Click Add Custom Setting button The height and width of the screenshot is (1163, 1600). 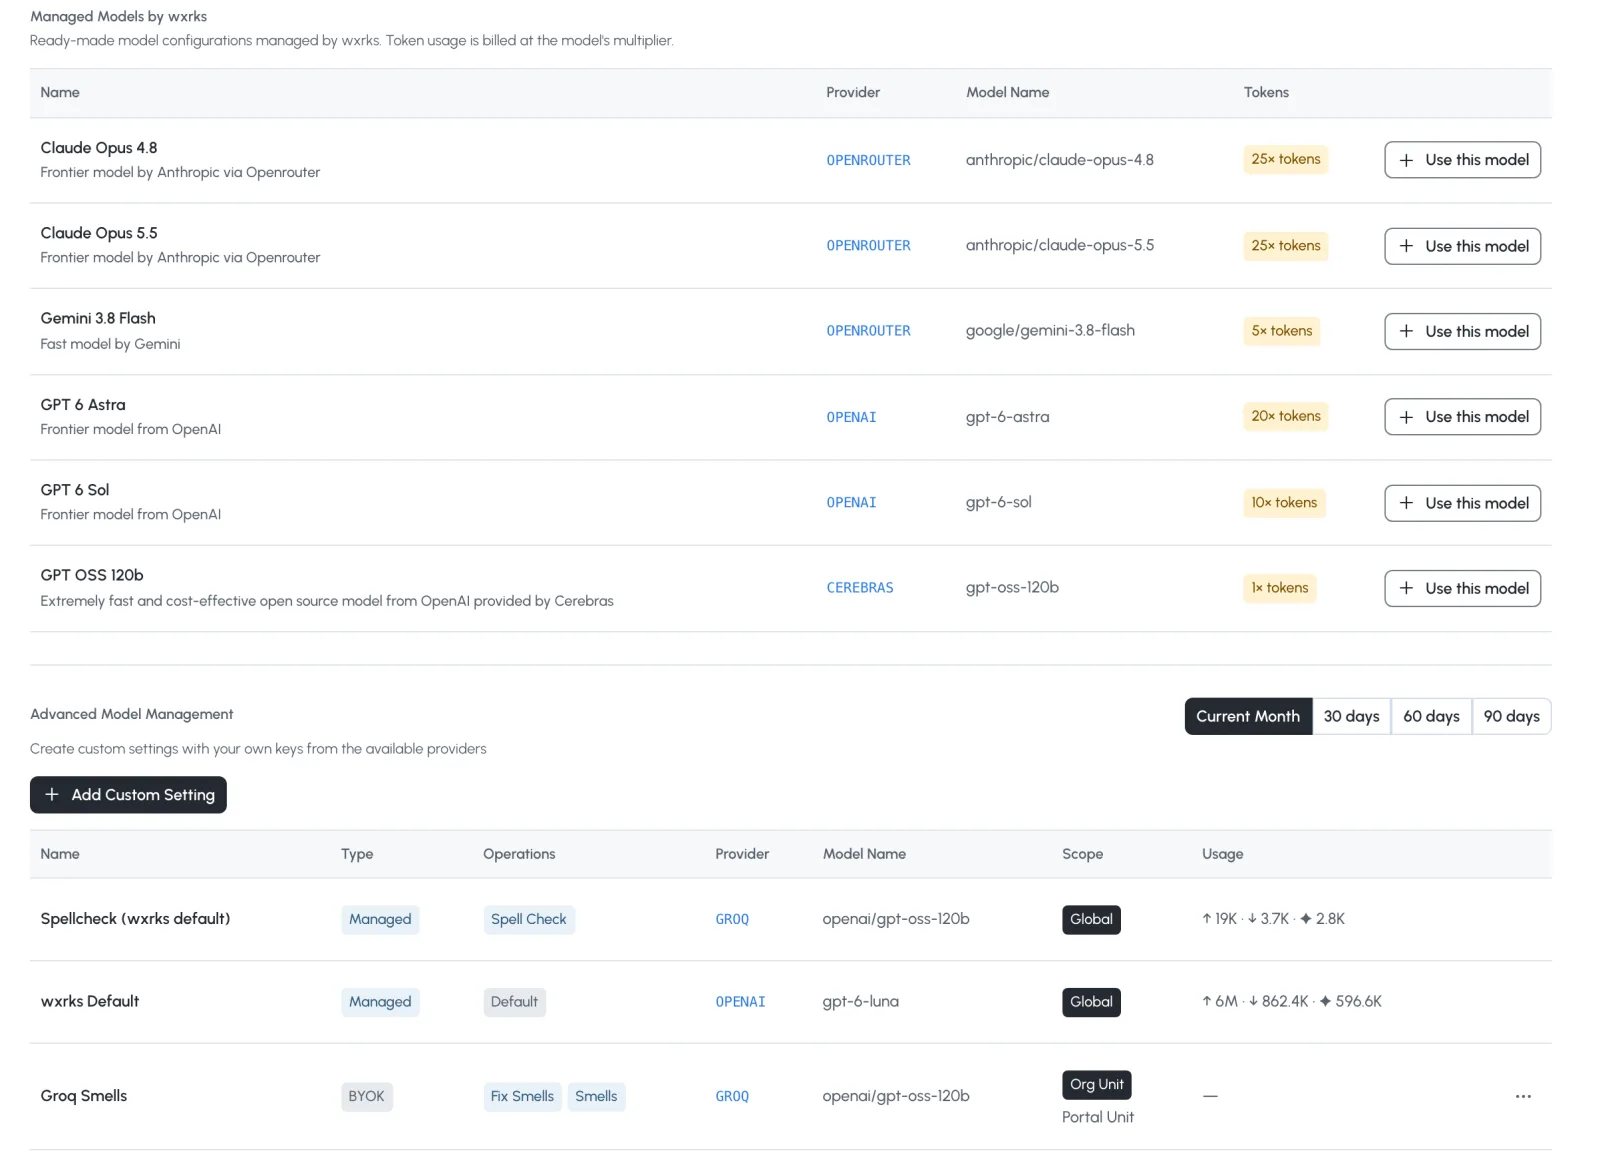[128, 795]
